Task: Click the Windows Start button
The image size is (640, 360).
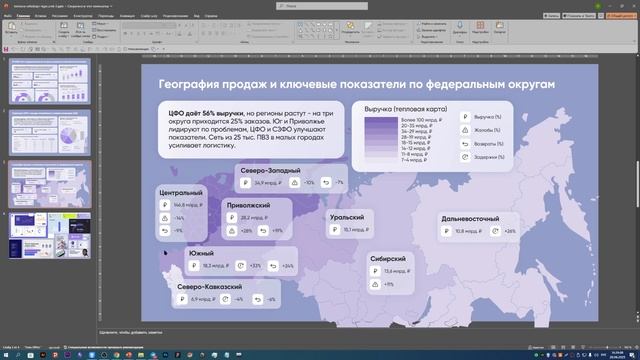Action: click(6, 355)
